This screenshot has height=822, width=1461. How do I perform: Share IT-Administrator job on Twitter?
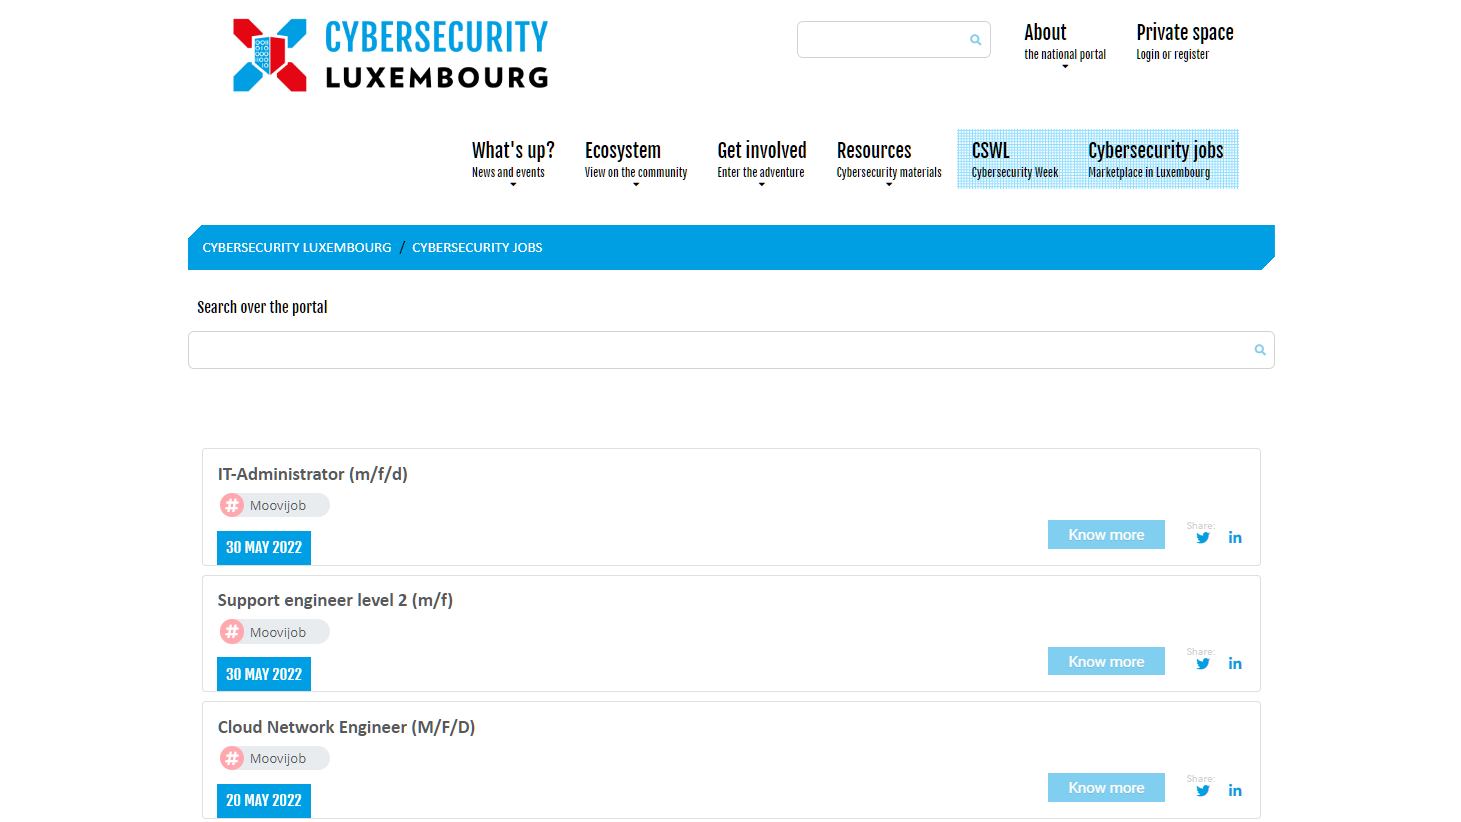1203,538
